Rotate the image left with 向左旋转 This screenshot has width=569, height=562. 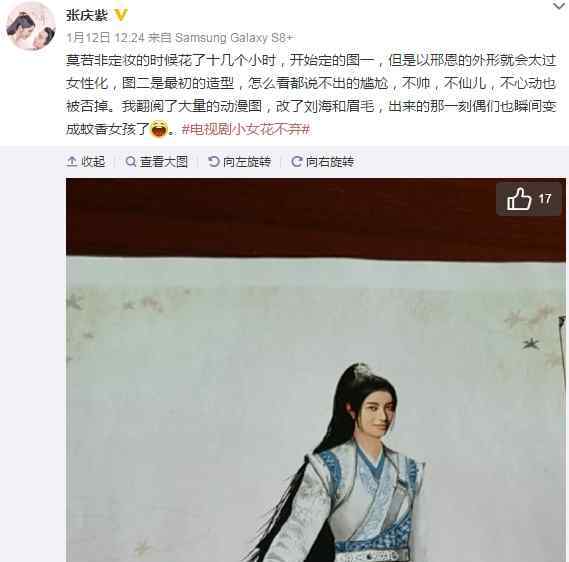pyautogui.click(x=240, y=161)
